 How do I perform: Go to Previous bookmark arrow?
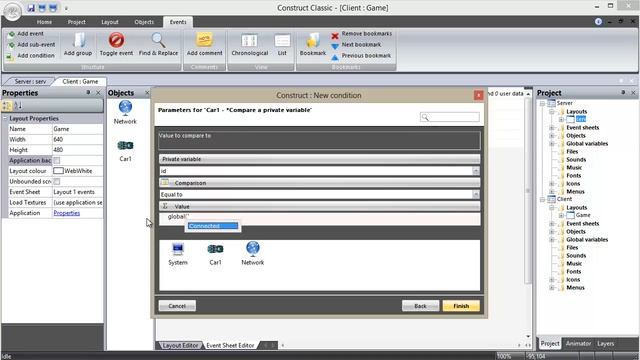point(335,57)
